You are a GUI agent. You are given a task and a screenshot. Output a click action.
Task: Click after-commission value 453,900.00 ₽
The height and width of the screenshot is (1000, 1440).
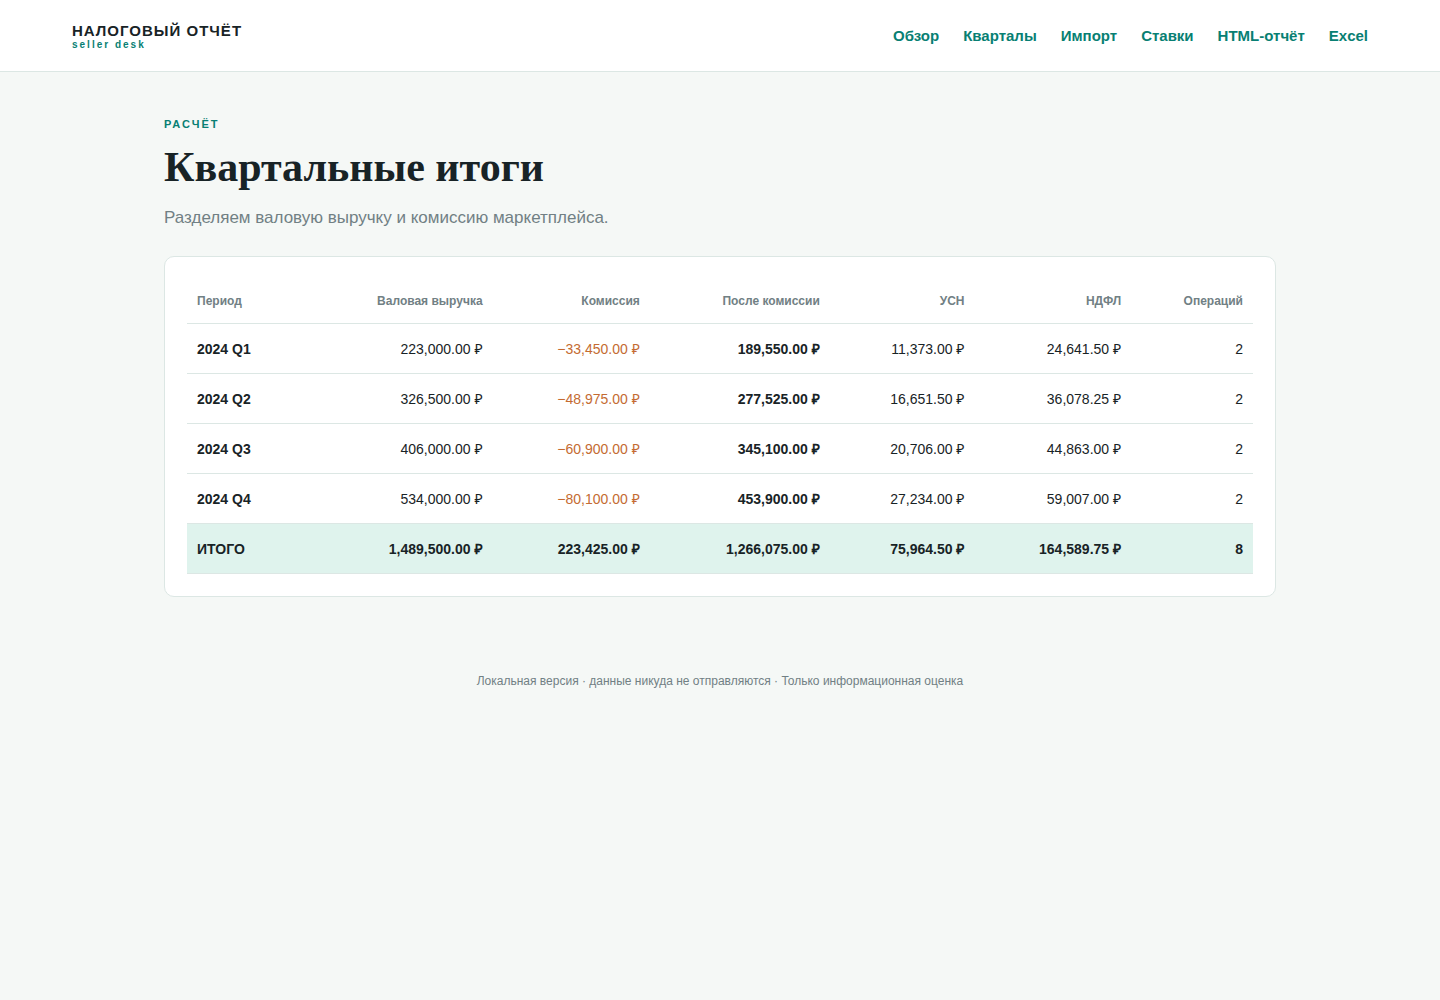[778, 499]
